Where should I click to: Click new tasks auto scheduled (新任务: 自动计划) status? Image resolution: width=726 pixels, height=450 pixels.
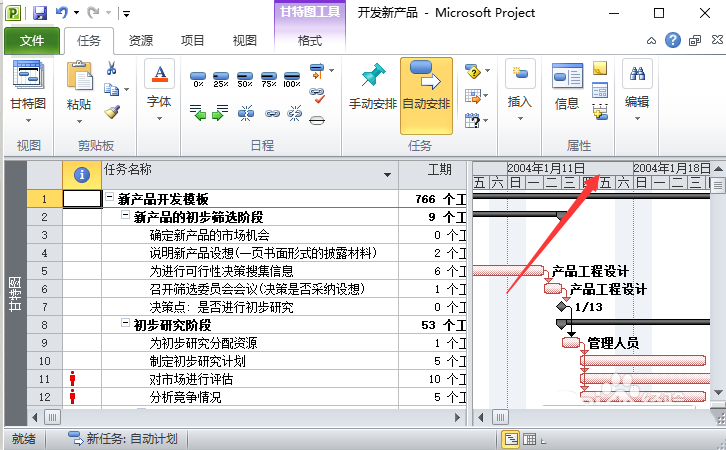point(123,438)
